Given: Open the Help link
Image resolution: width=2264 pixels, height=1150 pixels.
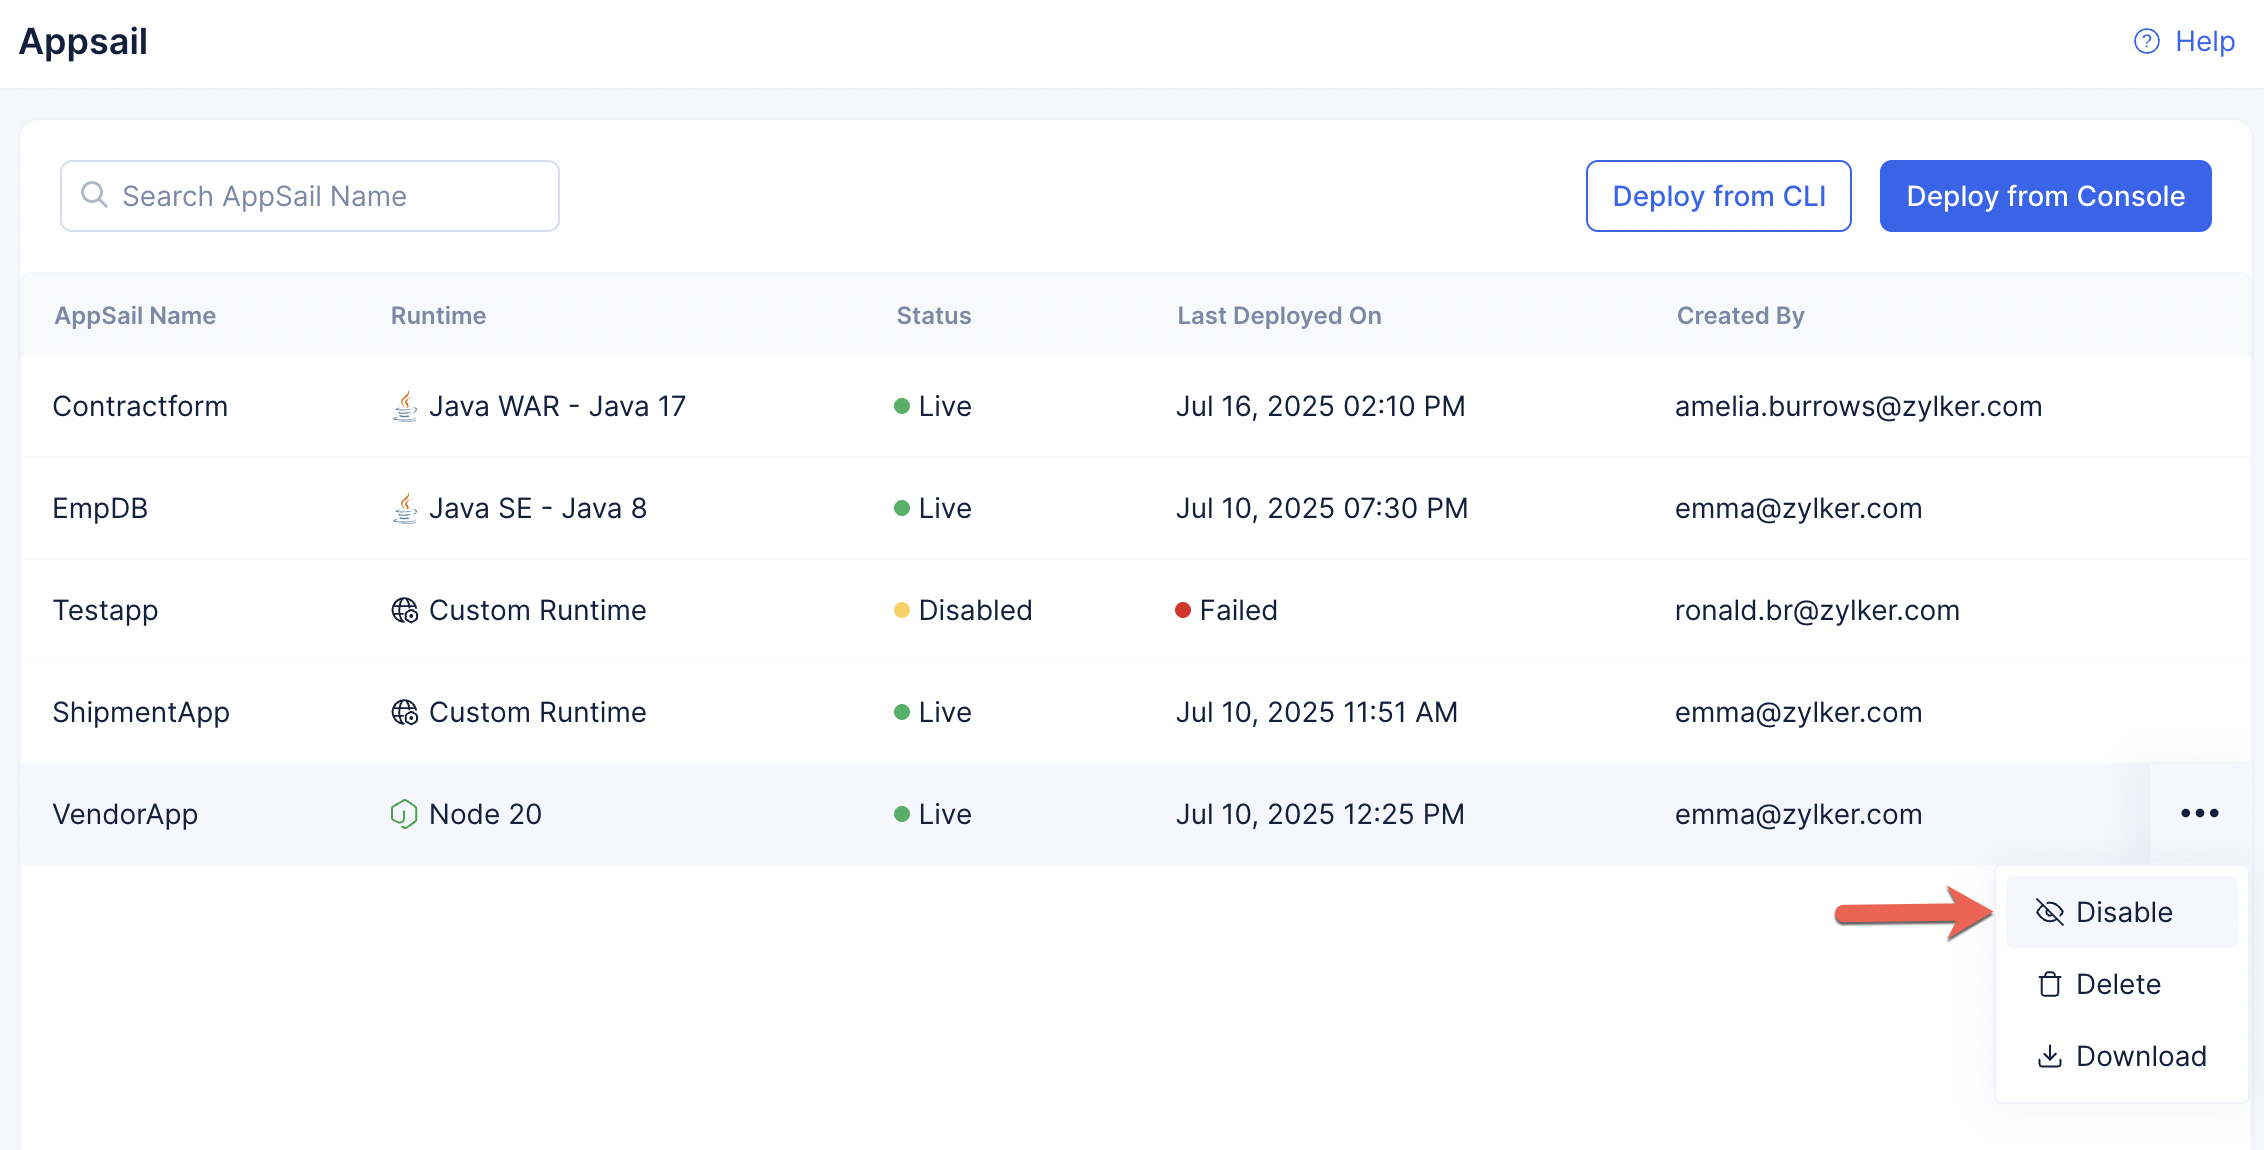Looking at the screenshot, I should [2204, 41].
